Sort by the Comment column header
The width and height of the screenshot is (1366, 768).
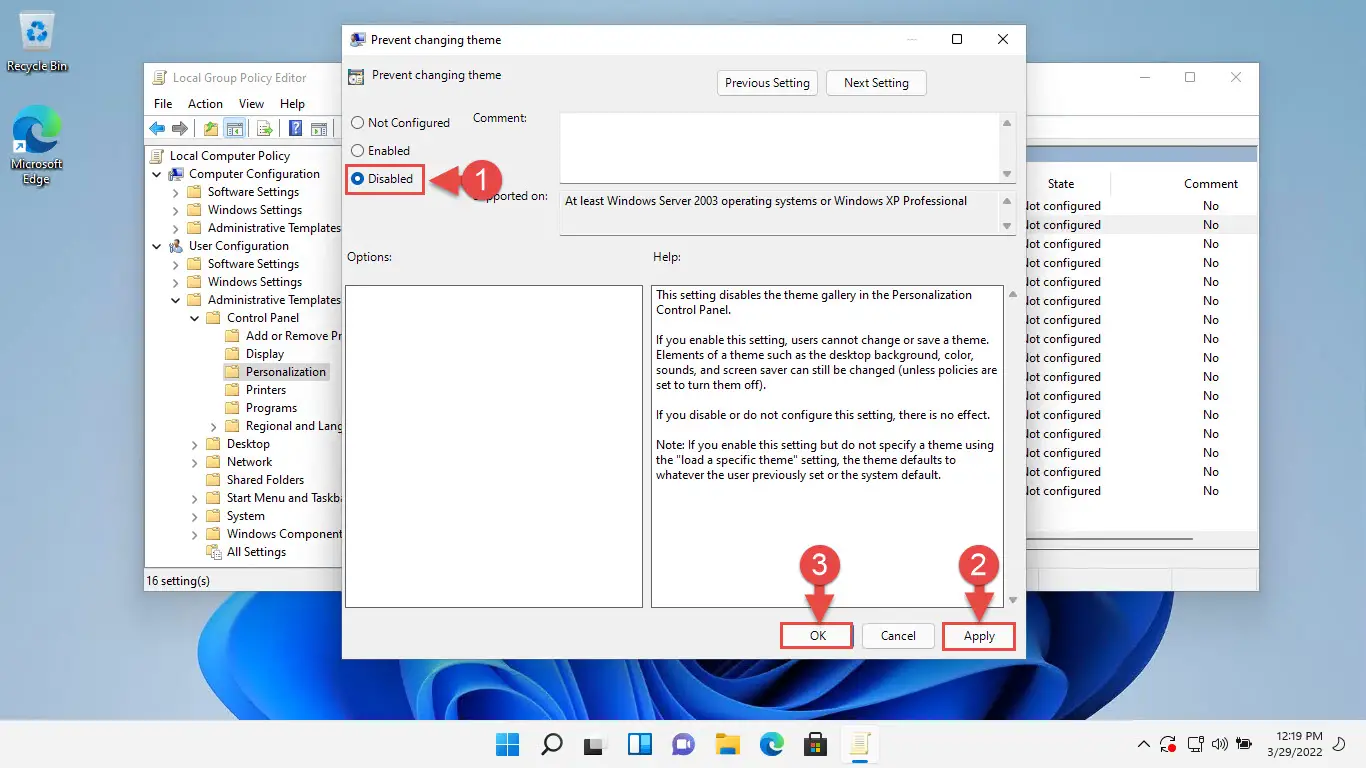(x=1210, y=184)
